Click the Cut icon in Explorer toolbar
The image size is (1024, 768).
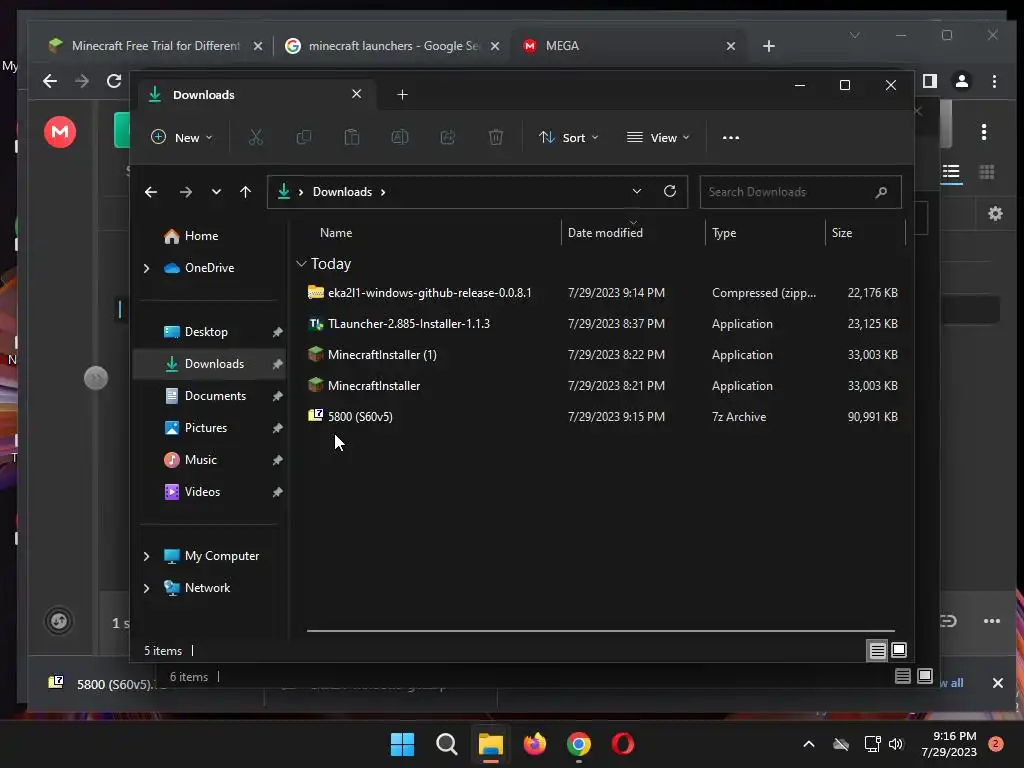tap(255, 137)
